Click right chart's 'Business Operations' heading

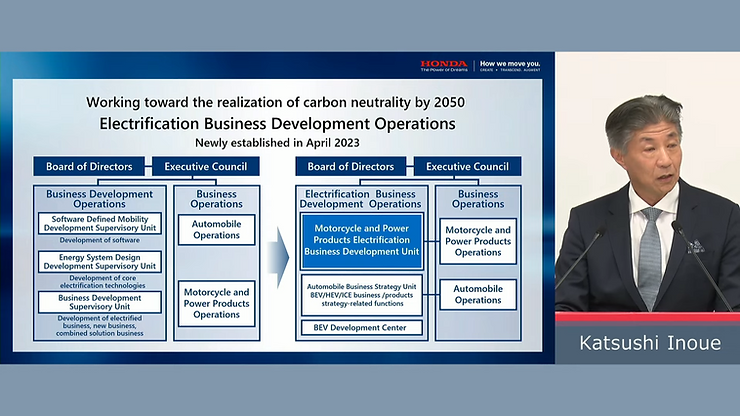478,199
